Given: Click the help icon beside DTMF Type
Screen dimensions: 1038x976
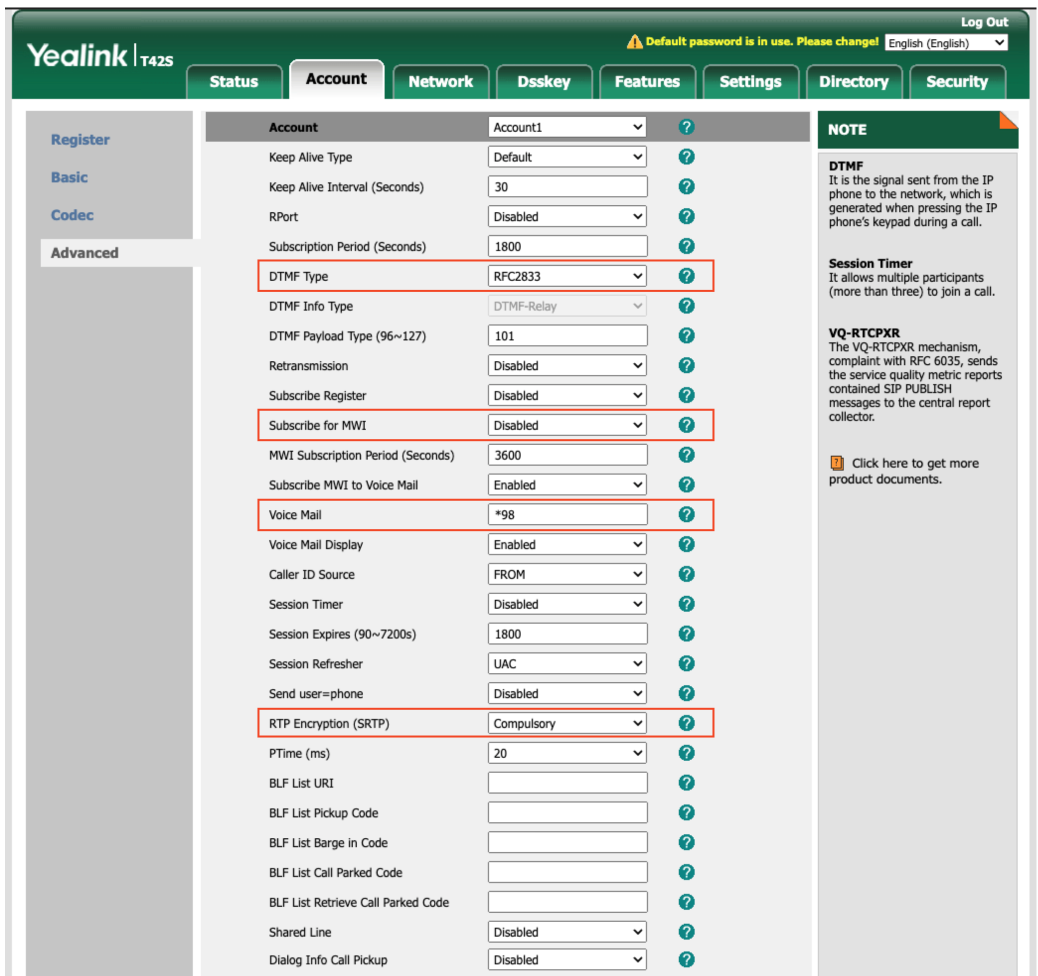Looking at the screenshot, I should [686, 276].
